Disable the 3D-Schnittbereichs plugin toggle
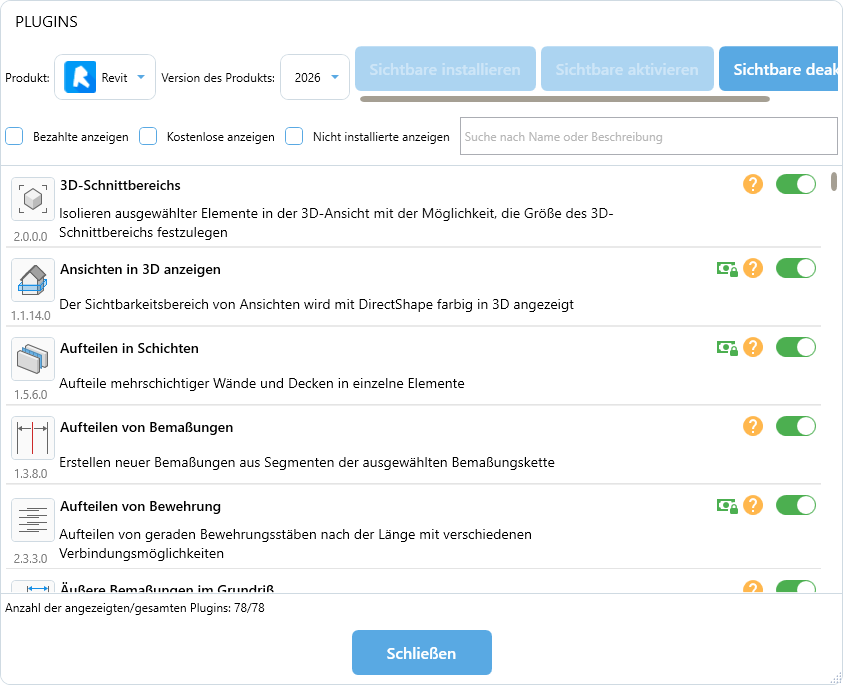This screenshot has height=685, width=843. pos(796,184)
